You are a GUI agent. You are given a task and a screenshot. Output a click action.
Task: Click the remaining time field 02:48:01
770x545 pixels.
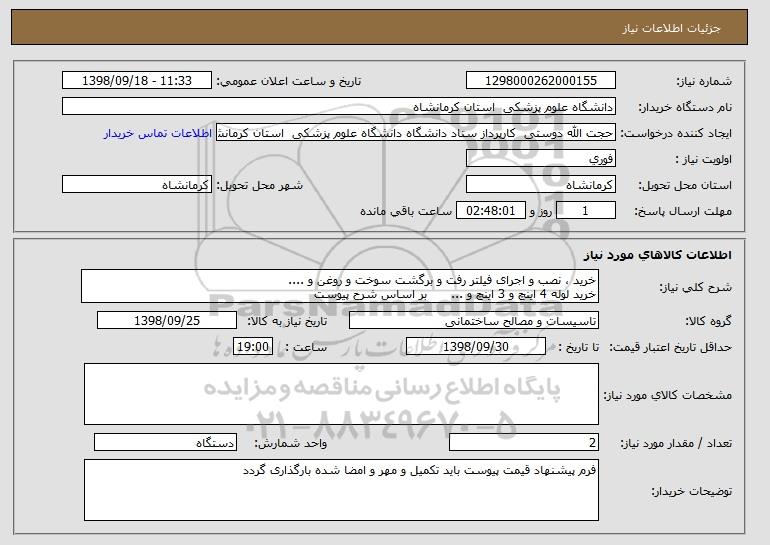(x=491, y=211)
